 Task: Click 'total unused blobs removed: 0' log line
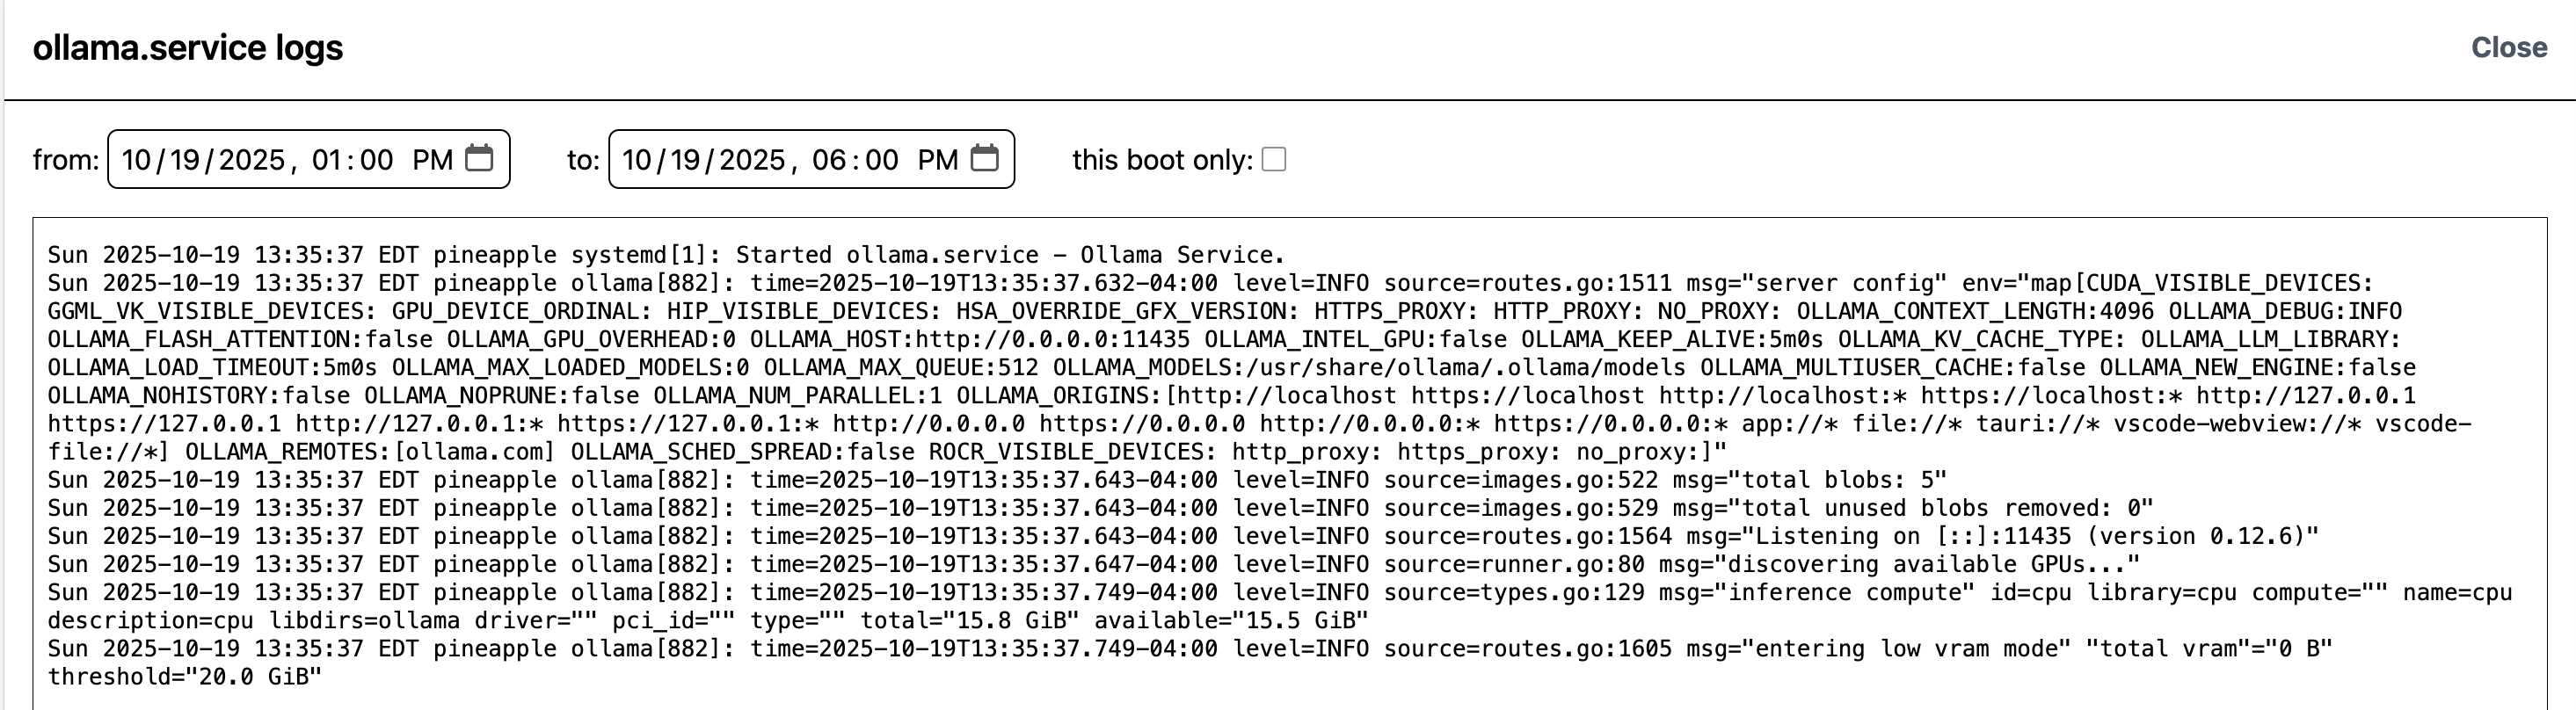pos(1100,508)
